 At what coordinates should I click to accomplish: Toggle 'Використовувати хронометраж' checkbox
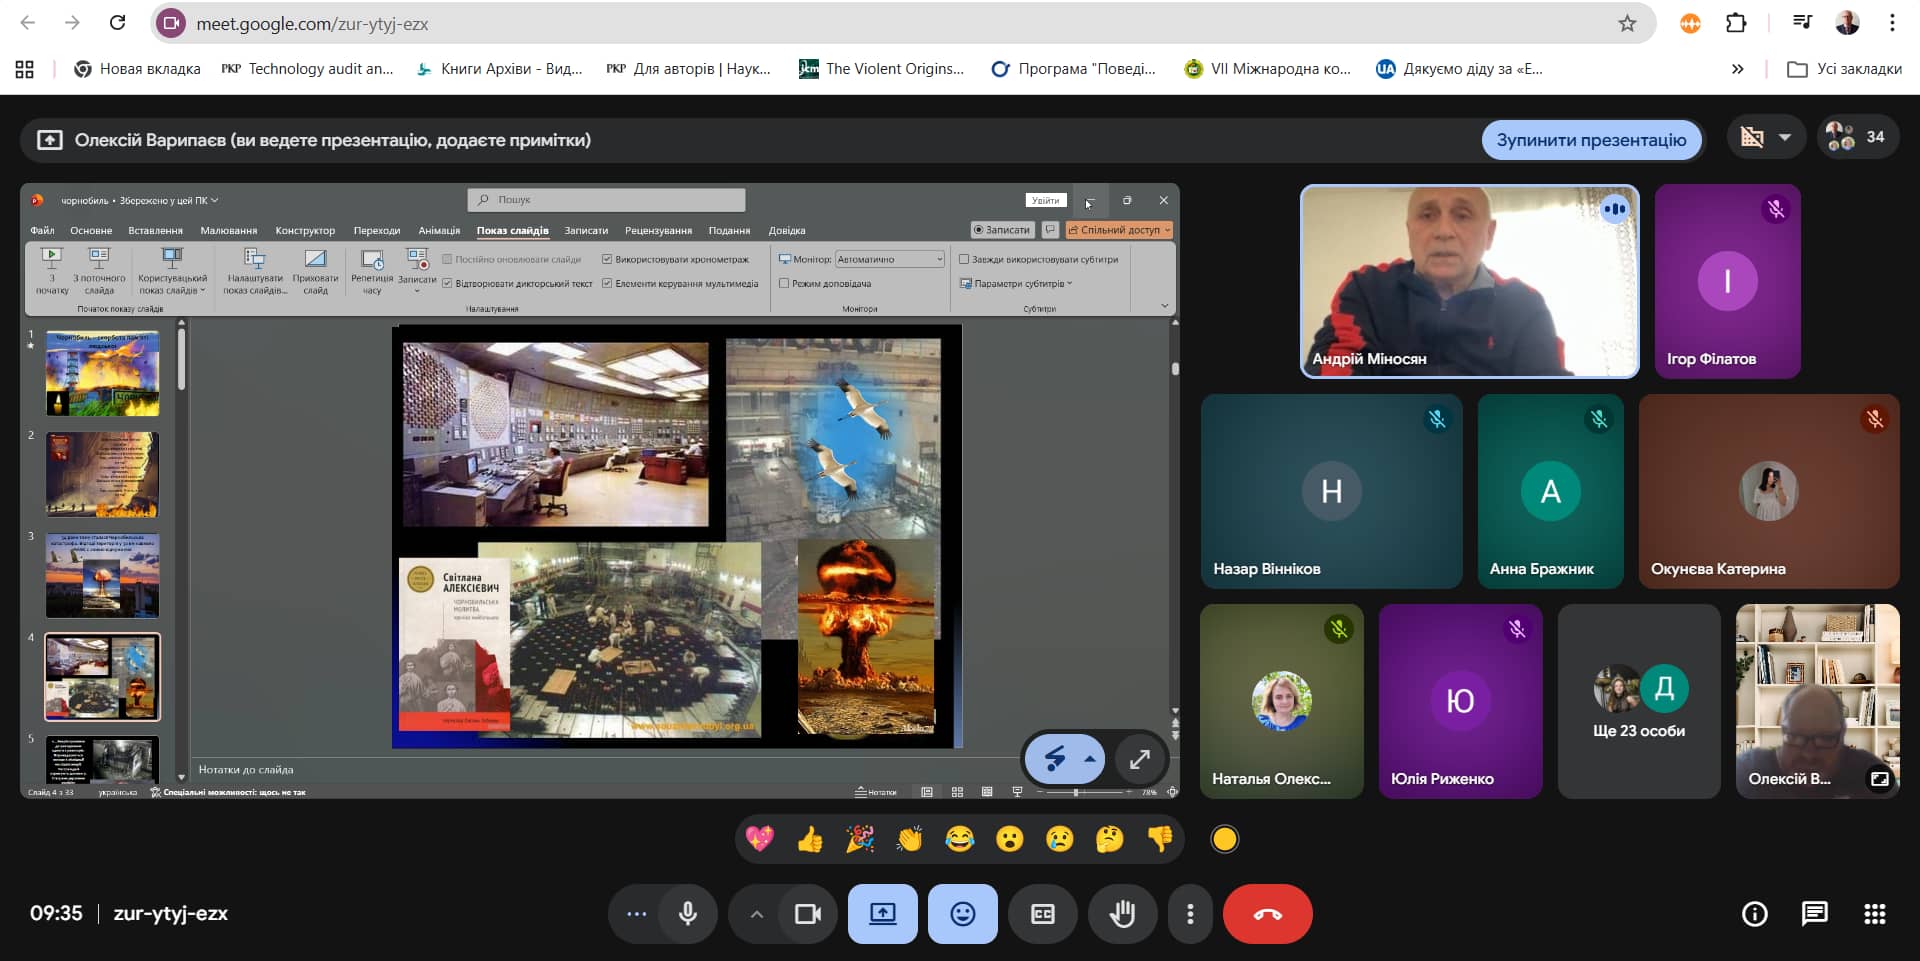click(607, 259)
